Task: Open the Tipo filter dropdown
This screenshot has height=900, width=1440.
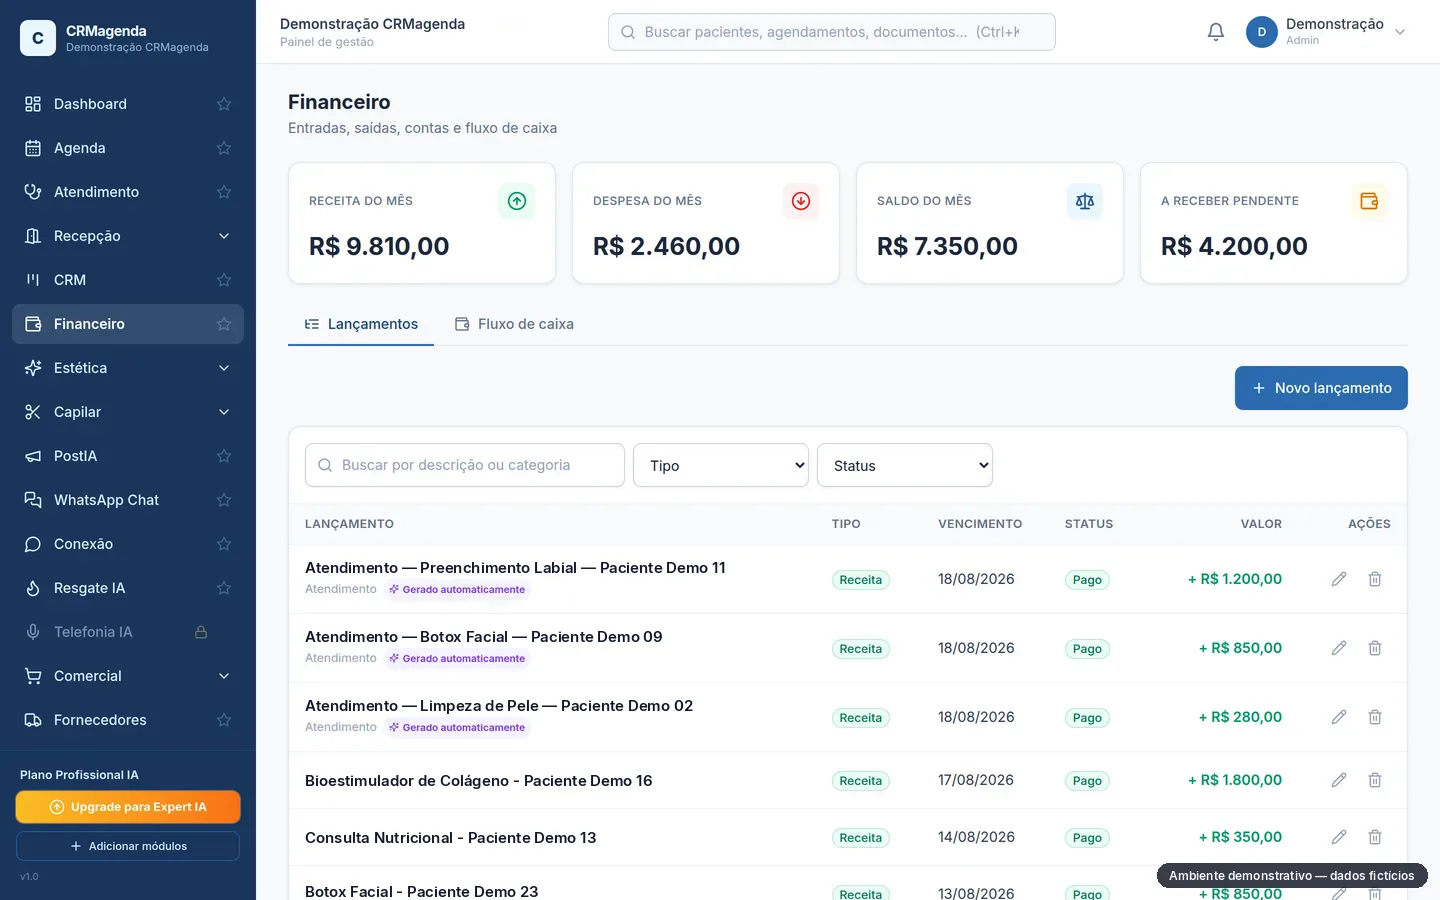Action: (x=721, y=465)
